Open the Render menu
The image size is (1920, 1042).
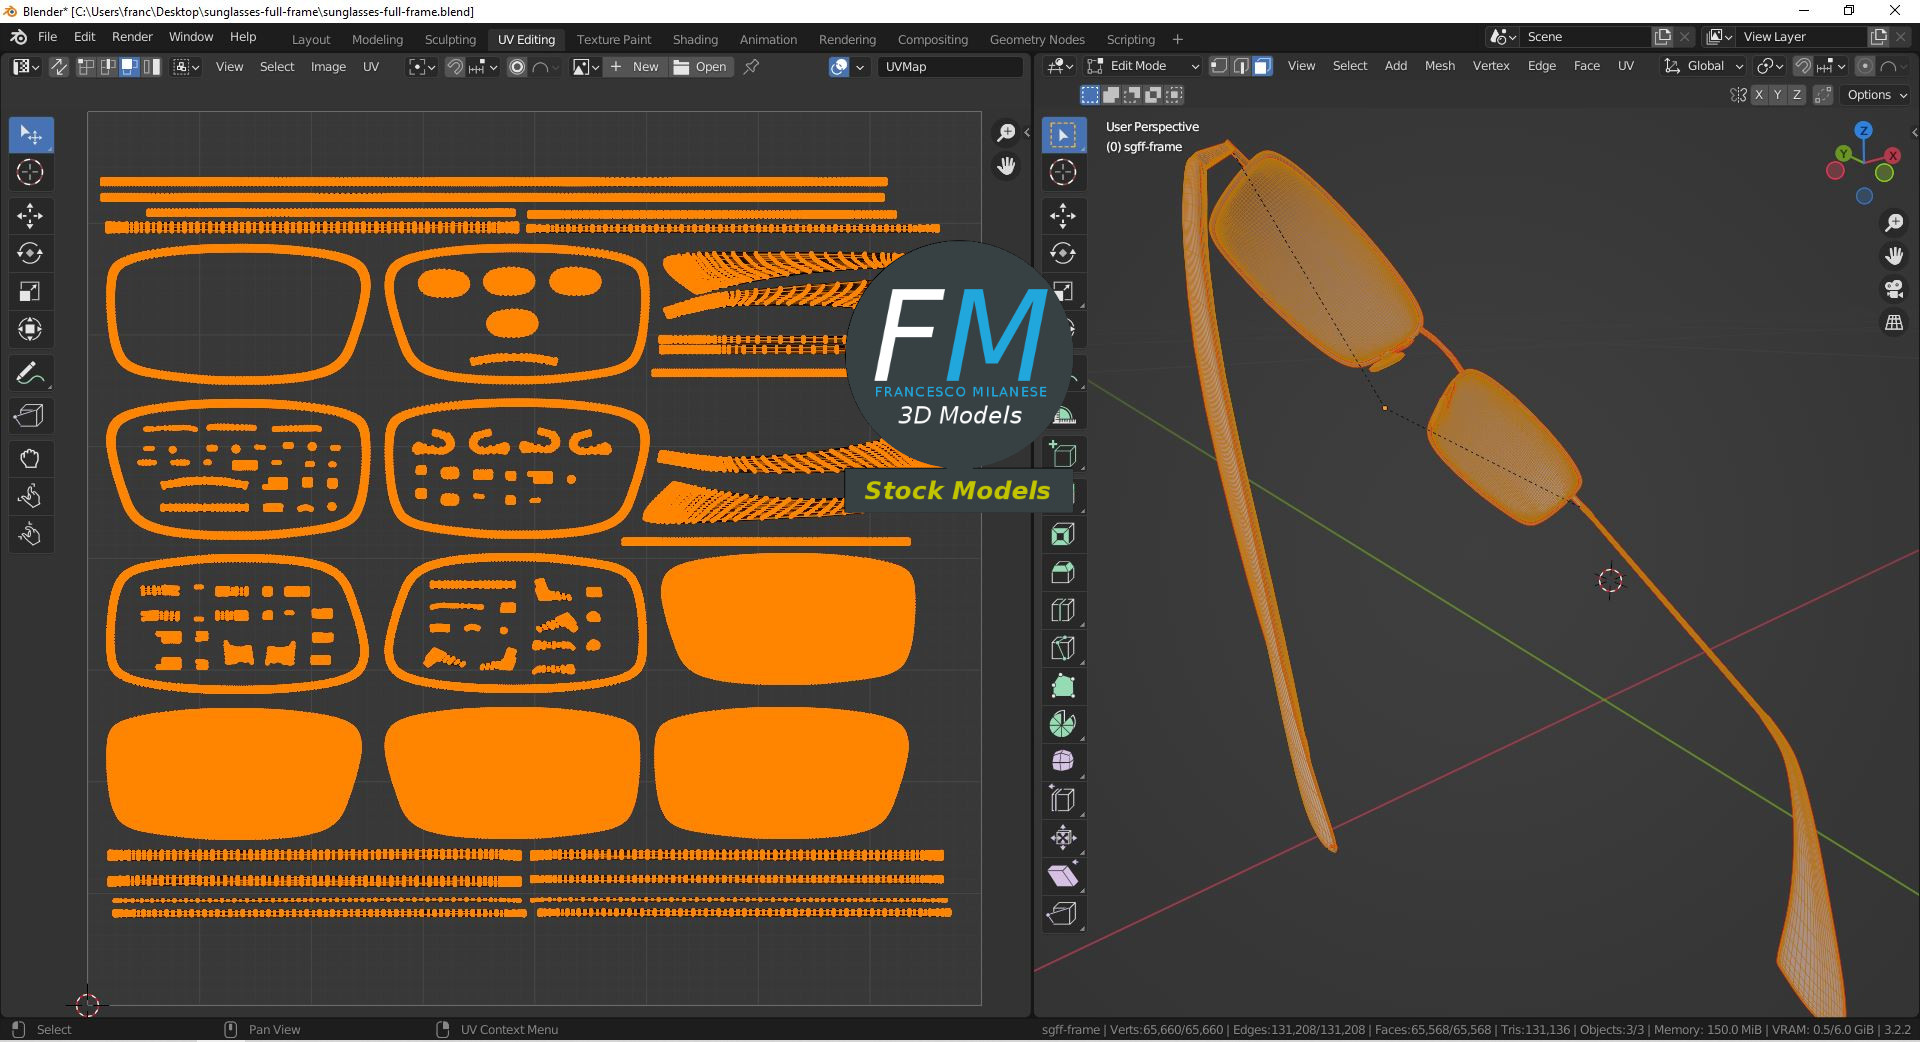132,37
